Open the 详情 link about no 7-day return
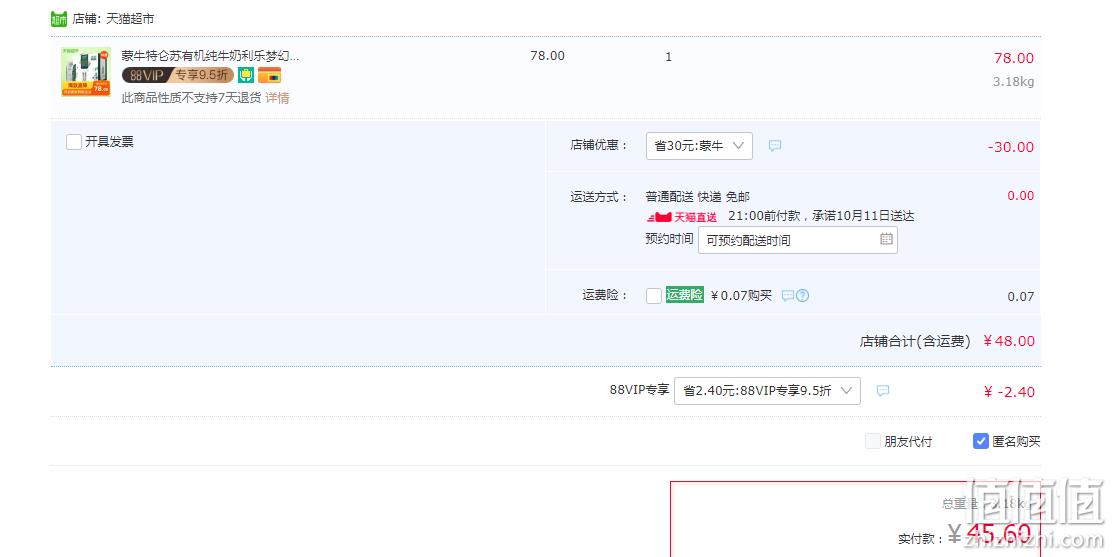 coord(278,98)
